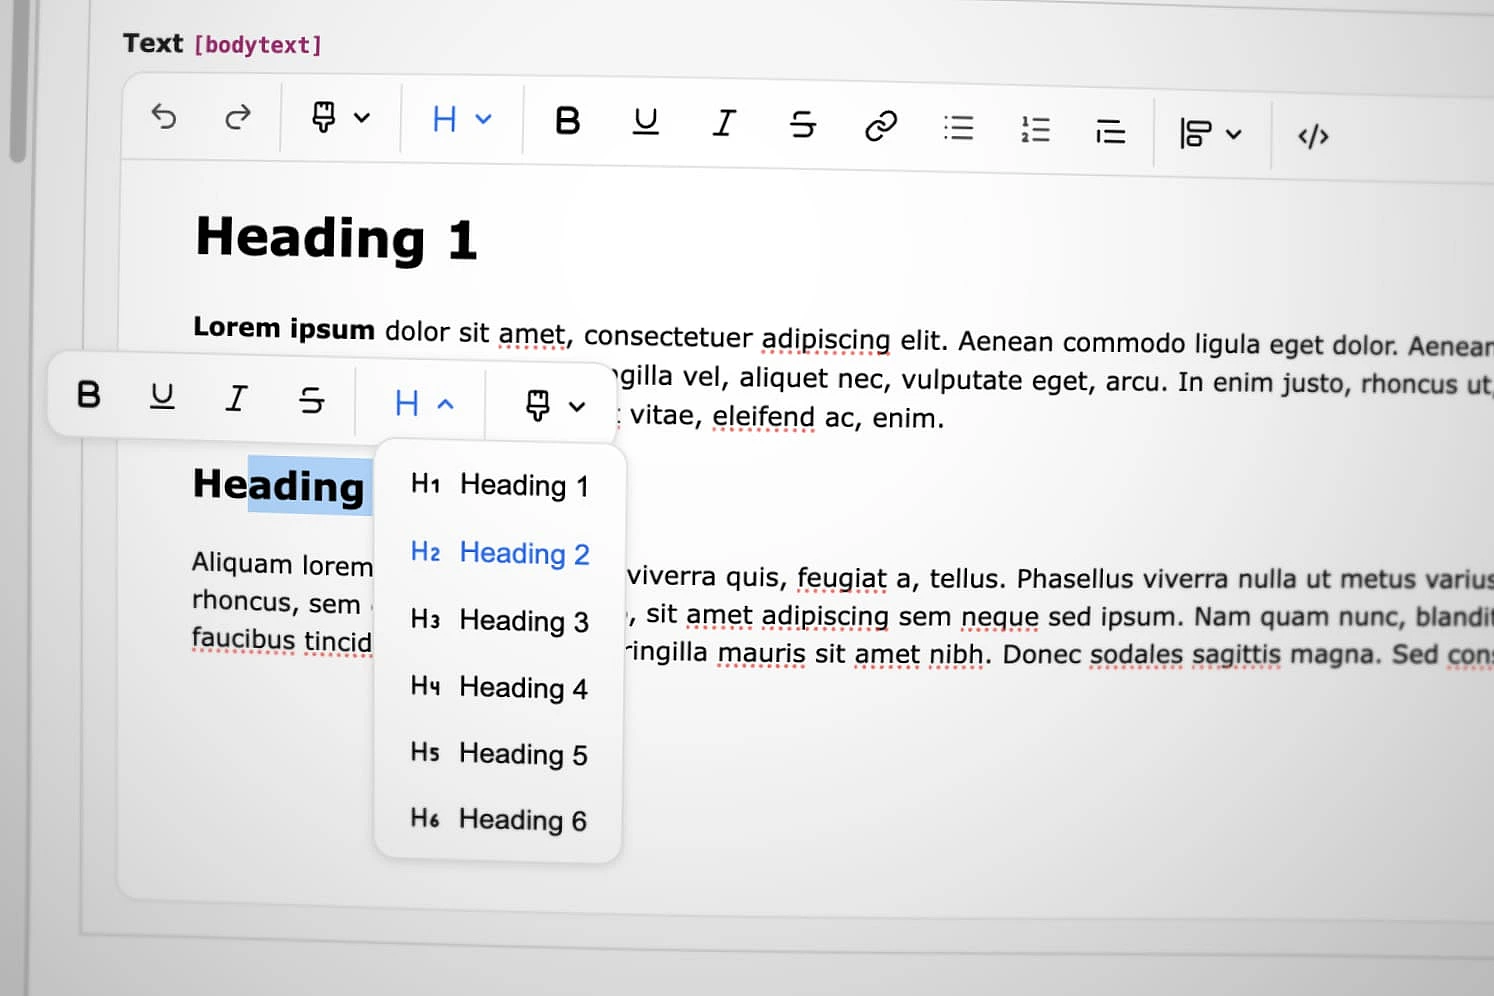Toggle underline in floating toolbar
Image resolution: width=1494 pixels, height=996 pixels.
[162, 397]
